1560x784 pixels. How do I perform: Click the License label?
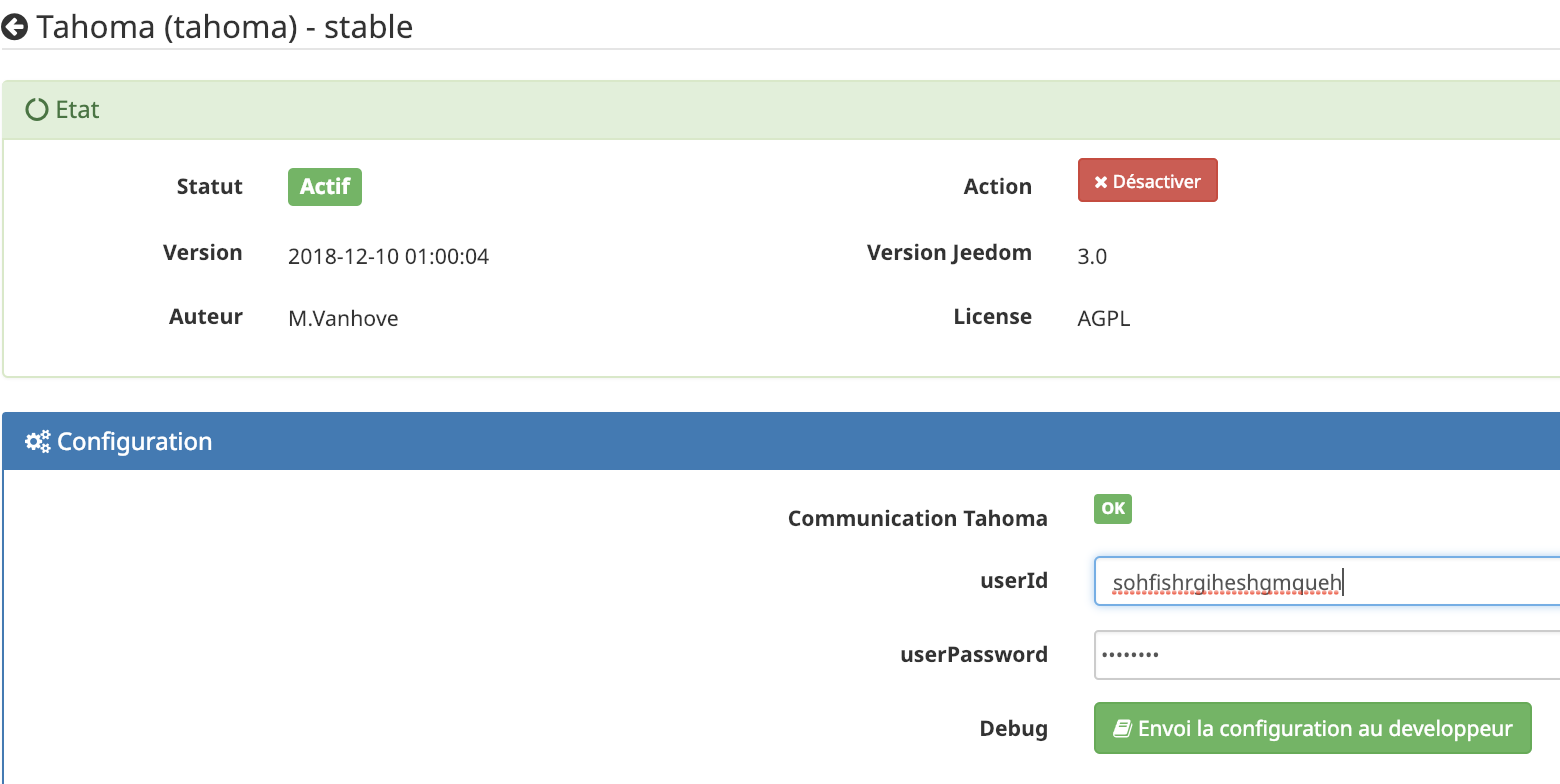993,317
